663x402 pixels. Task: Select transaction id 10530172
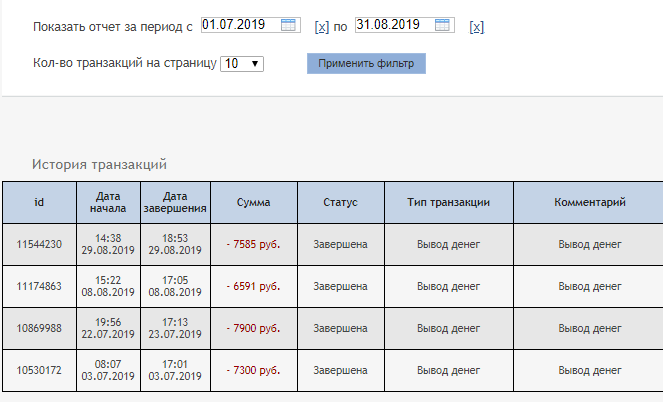point(39,370)
